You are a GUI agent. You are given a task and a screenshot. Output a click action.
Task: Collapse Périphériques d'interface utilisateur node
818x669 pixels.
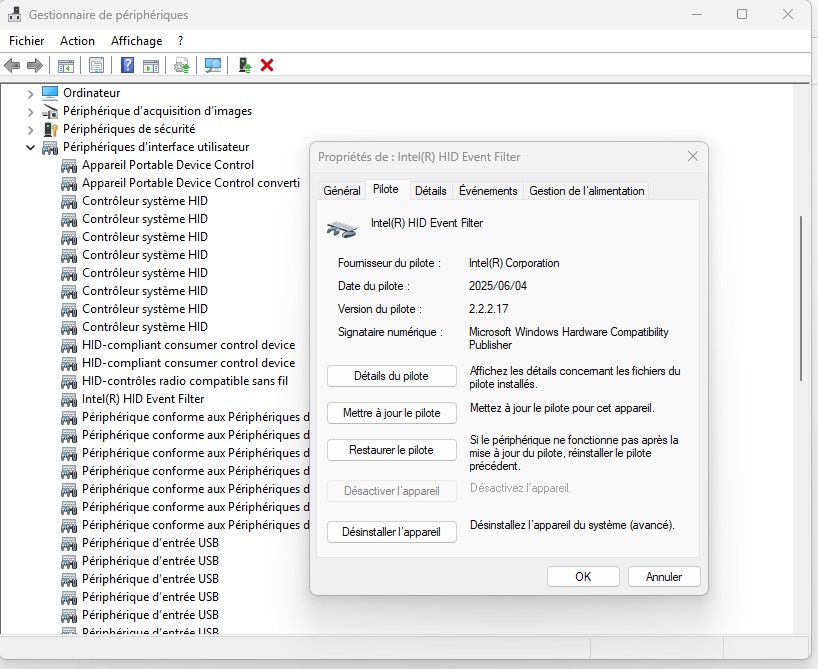[x=30, y=147]
